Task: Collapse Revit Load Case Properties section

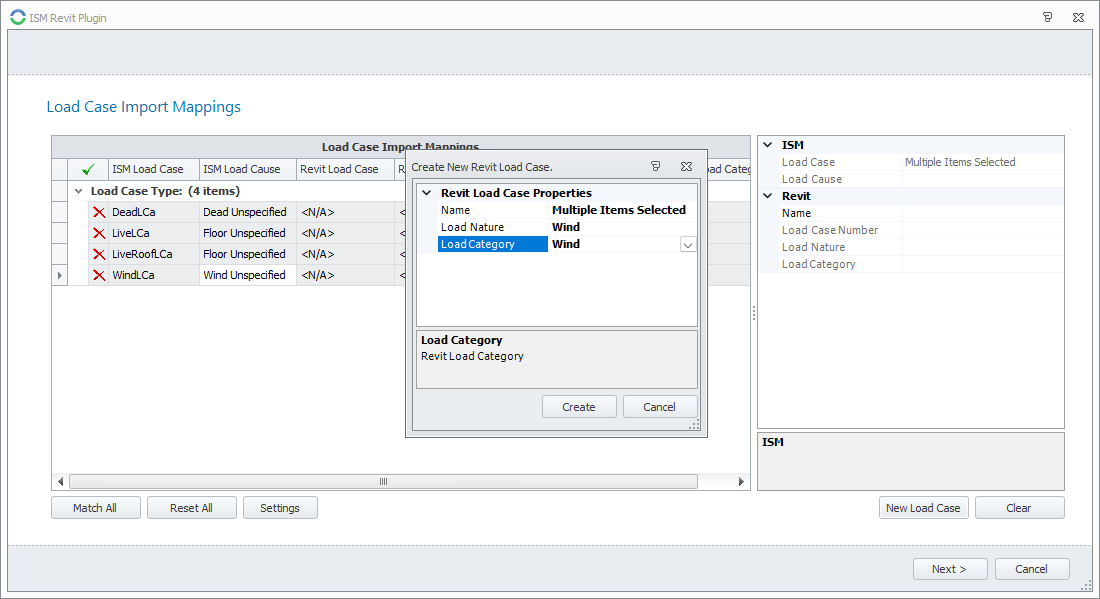Action: (427, 192)
